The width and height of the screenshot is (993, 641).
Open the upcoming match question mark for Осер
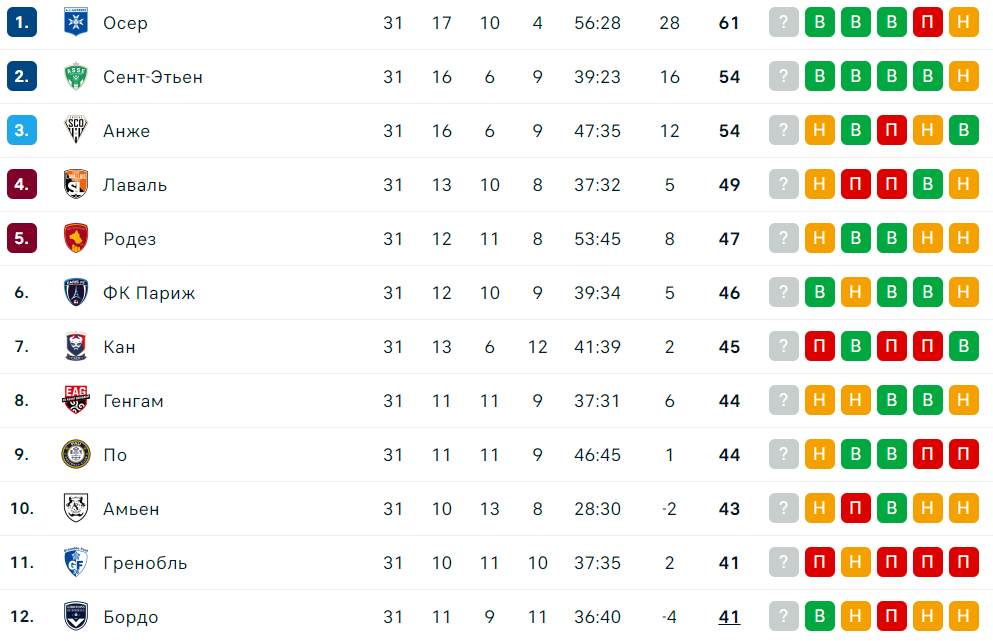(783, 22)
